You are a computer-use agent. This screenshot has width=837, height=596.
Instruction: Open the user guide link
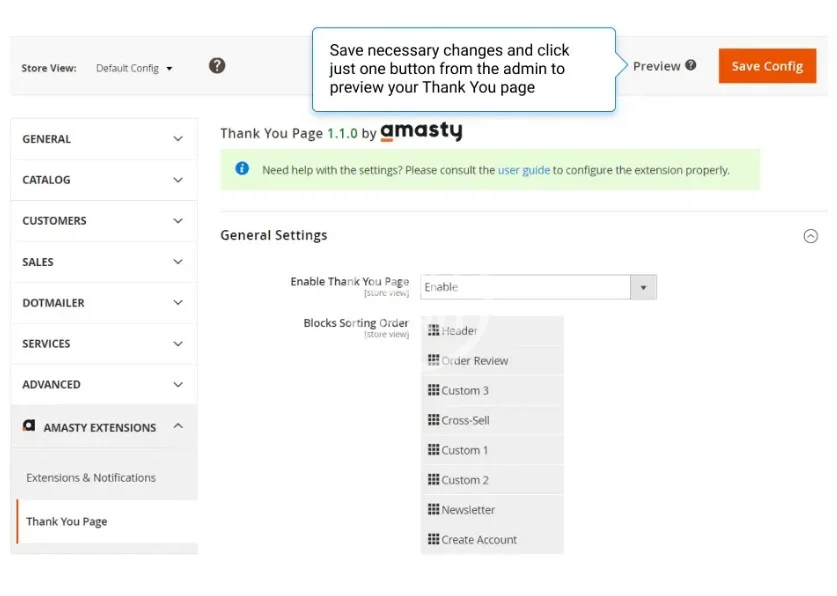coord(524,170)
